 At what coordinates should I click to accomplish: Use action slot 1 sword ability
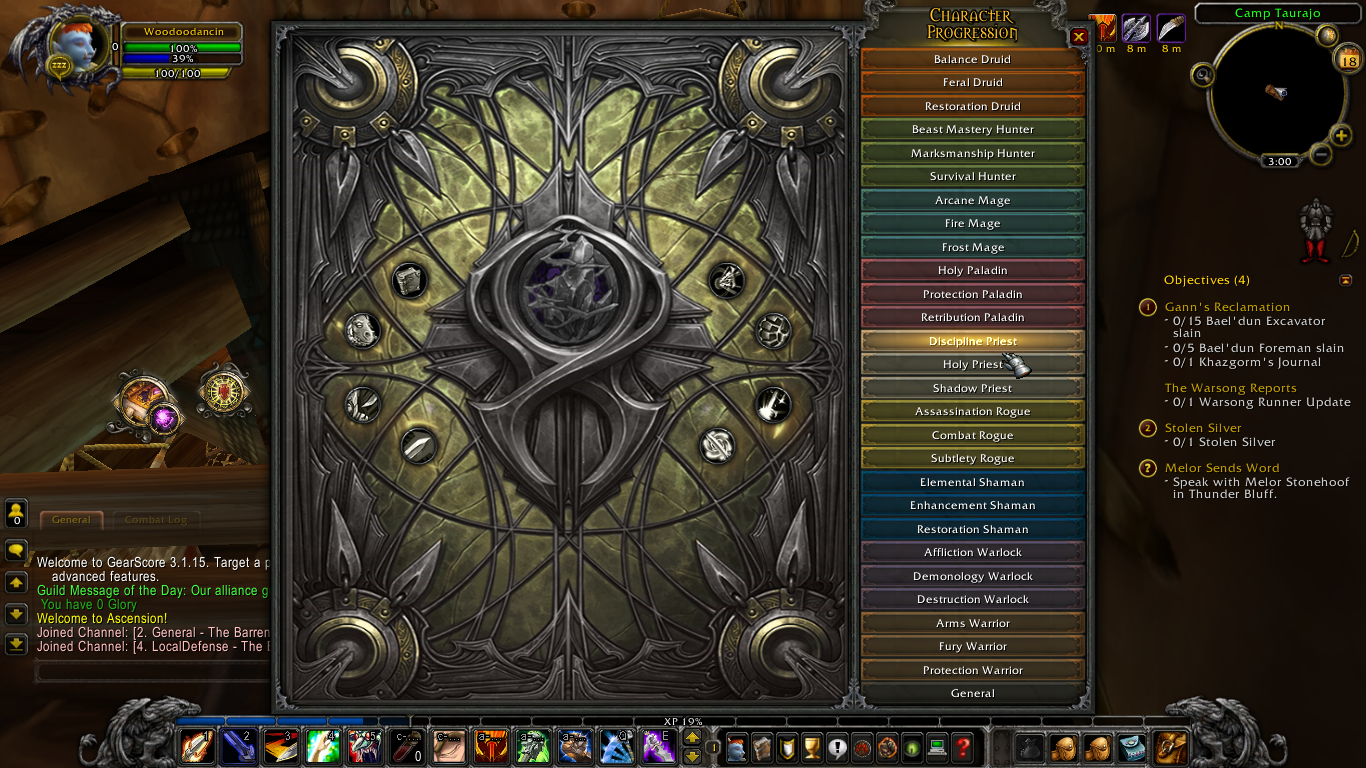pyautogui.click(x=197, y=747)
